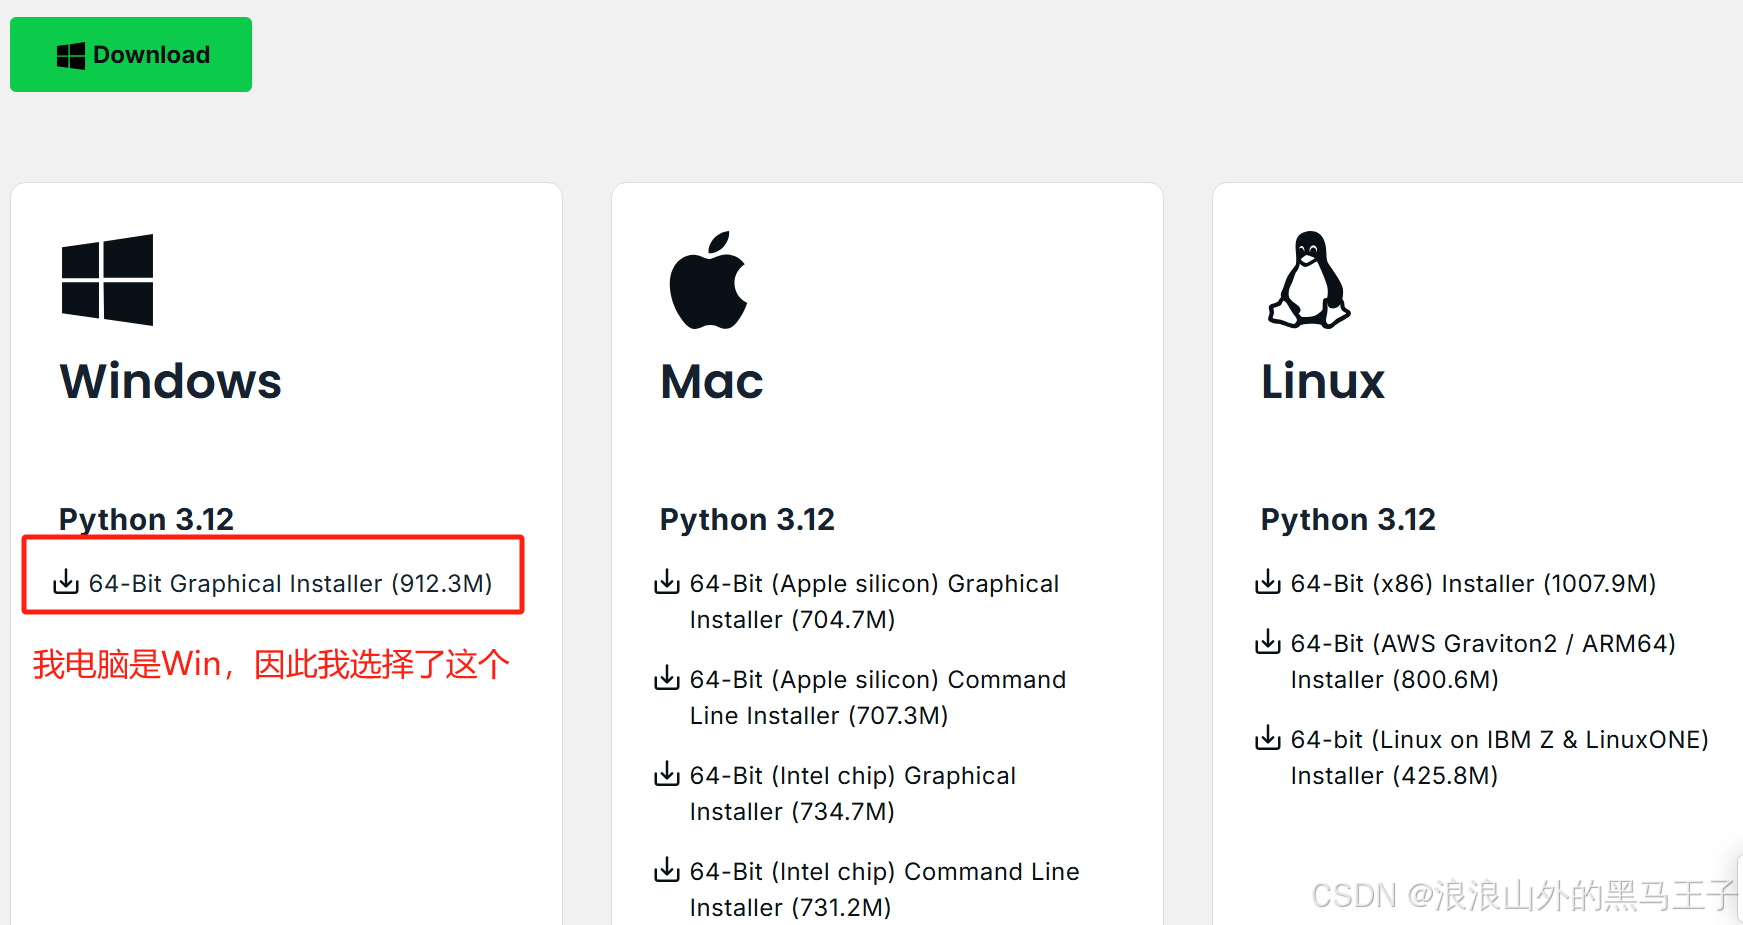Click the Linux heading text
The width and height of the screenshot is (1743, 925).
pyautogui.click(x=1323, y=381)
